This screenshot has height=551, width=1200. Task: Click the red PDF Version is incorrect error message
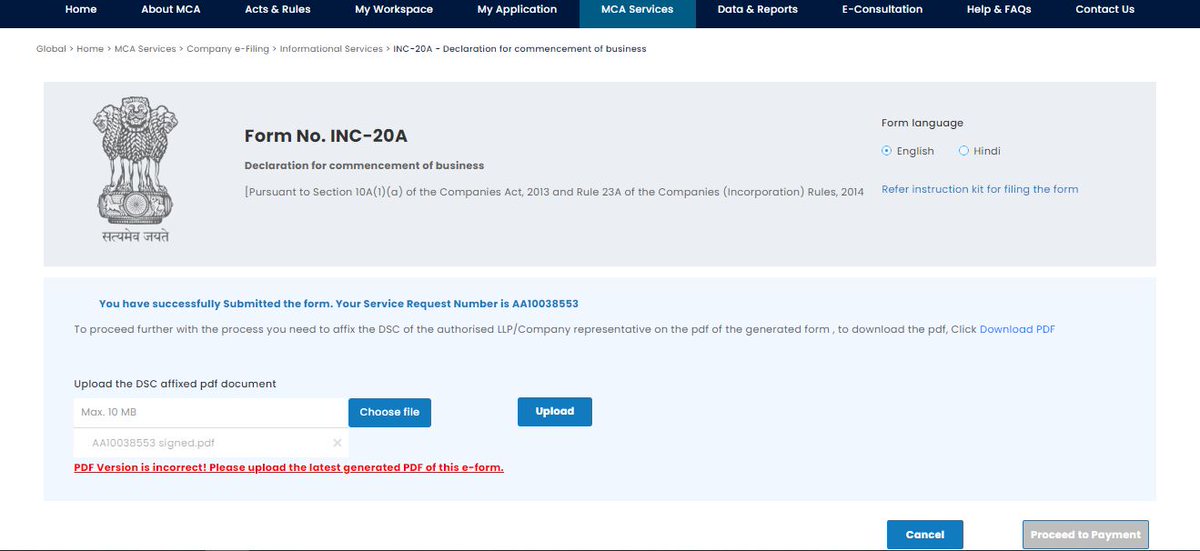click(289, 467)
